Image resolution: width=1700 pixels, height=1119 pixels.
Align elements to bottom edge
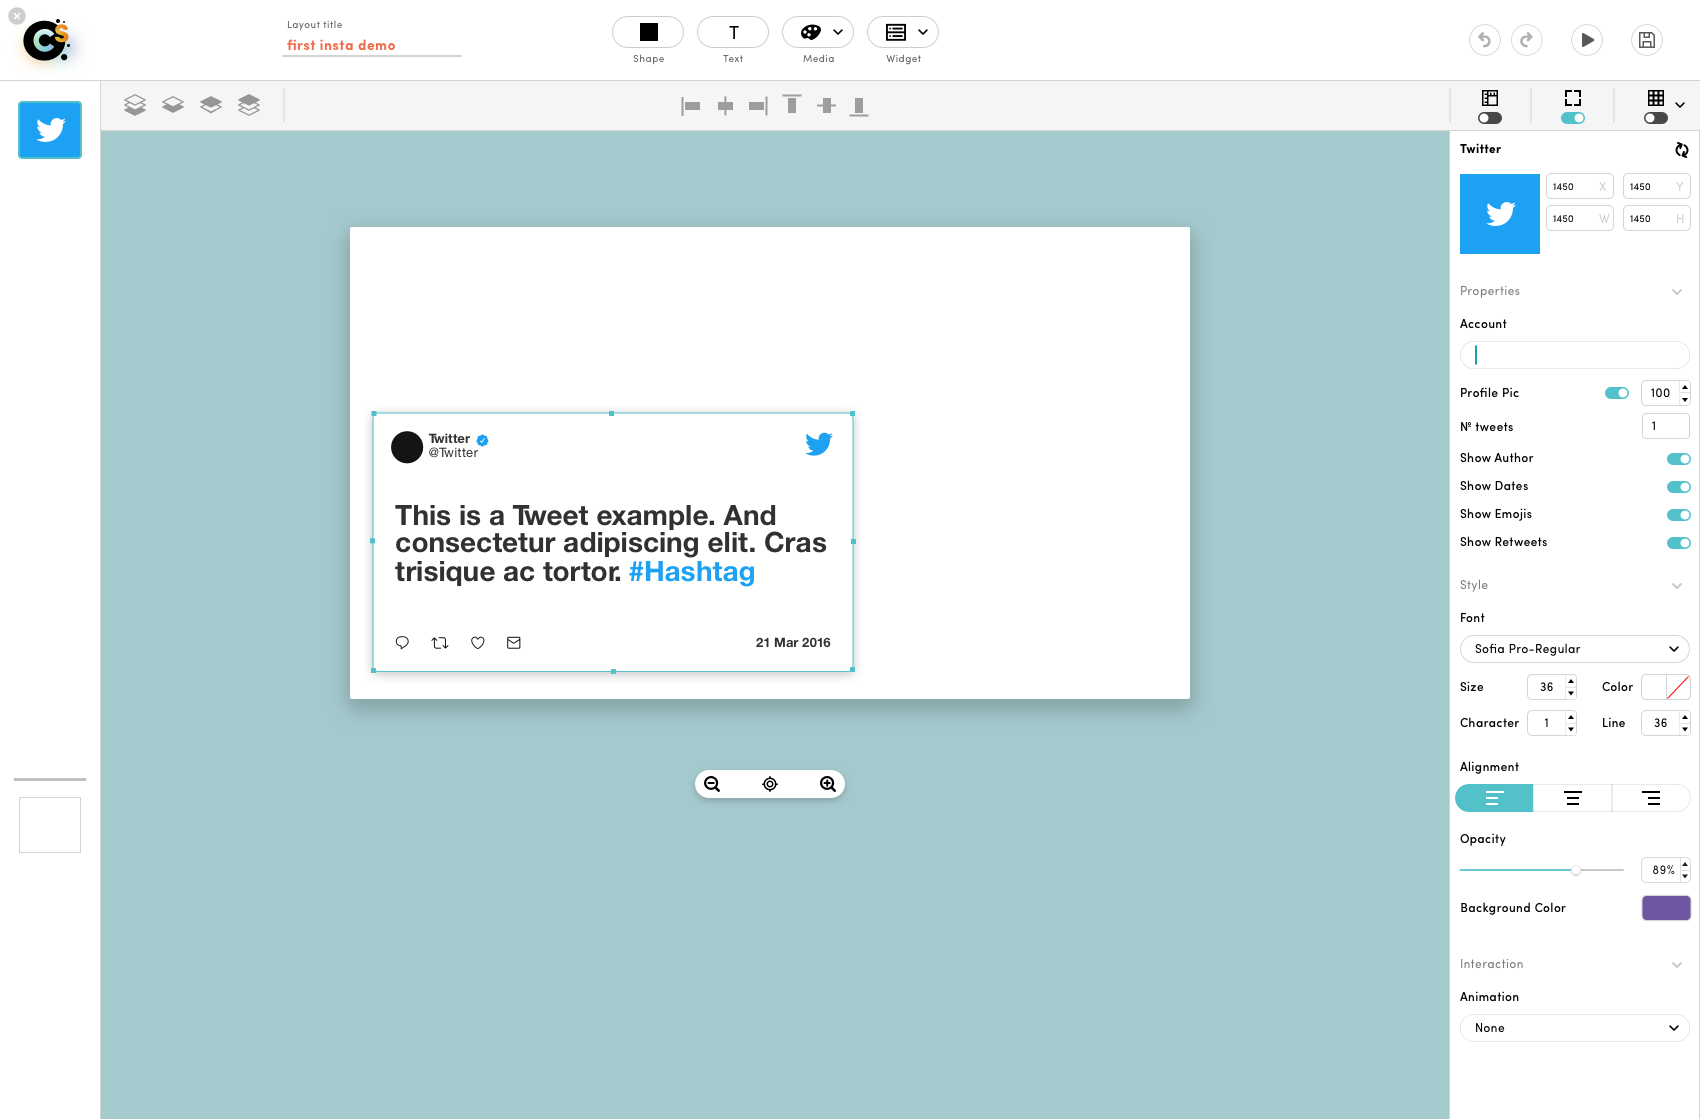pyautogui.click(x=859, y=106)
